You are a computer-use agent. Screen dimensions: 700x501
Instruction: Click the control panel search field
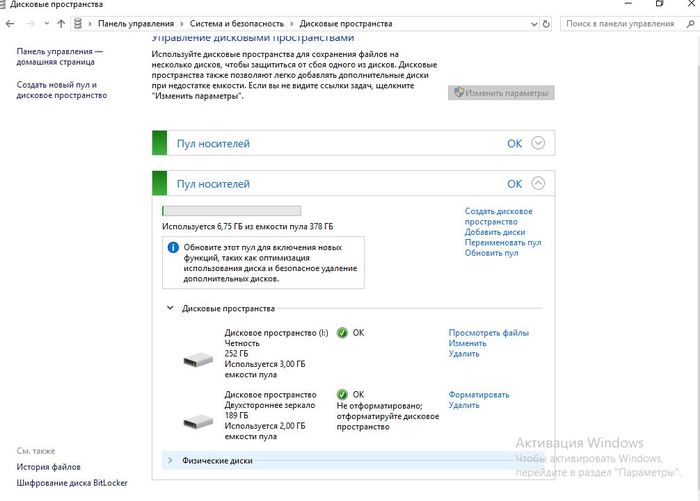[x=629, y=24]
